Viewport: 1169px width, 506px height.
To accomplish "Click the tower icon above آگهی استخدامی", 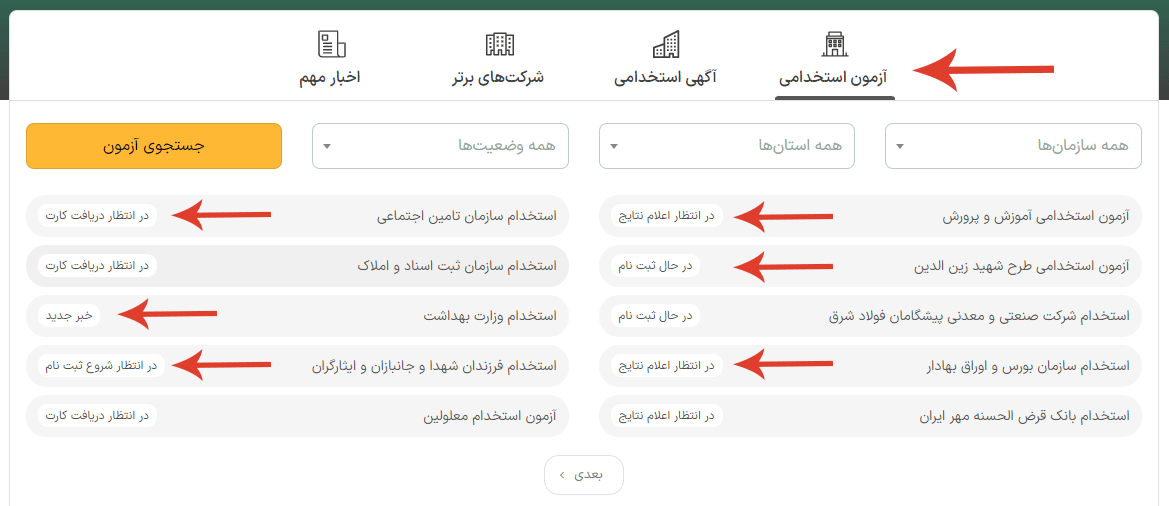I will [666, 45].
